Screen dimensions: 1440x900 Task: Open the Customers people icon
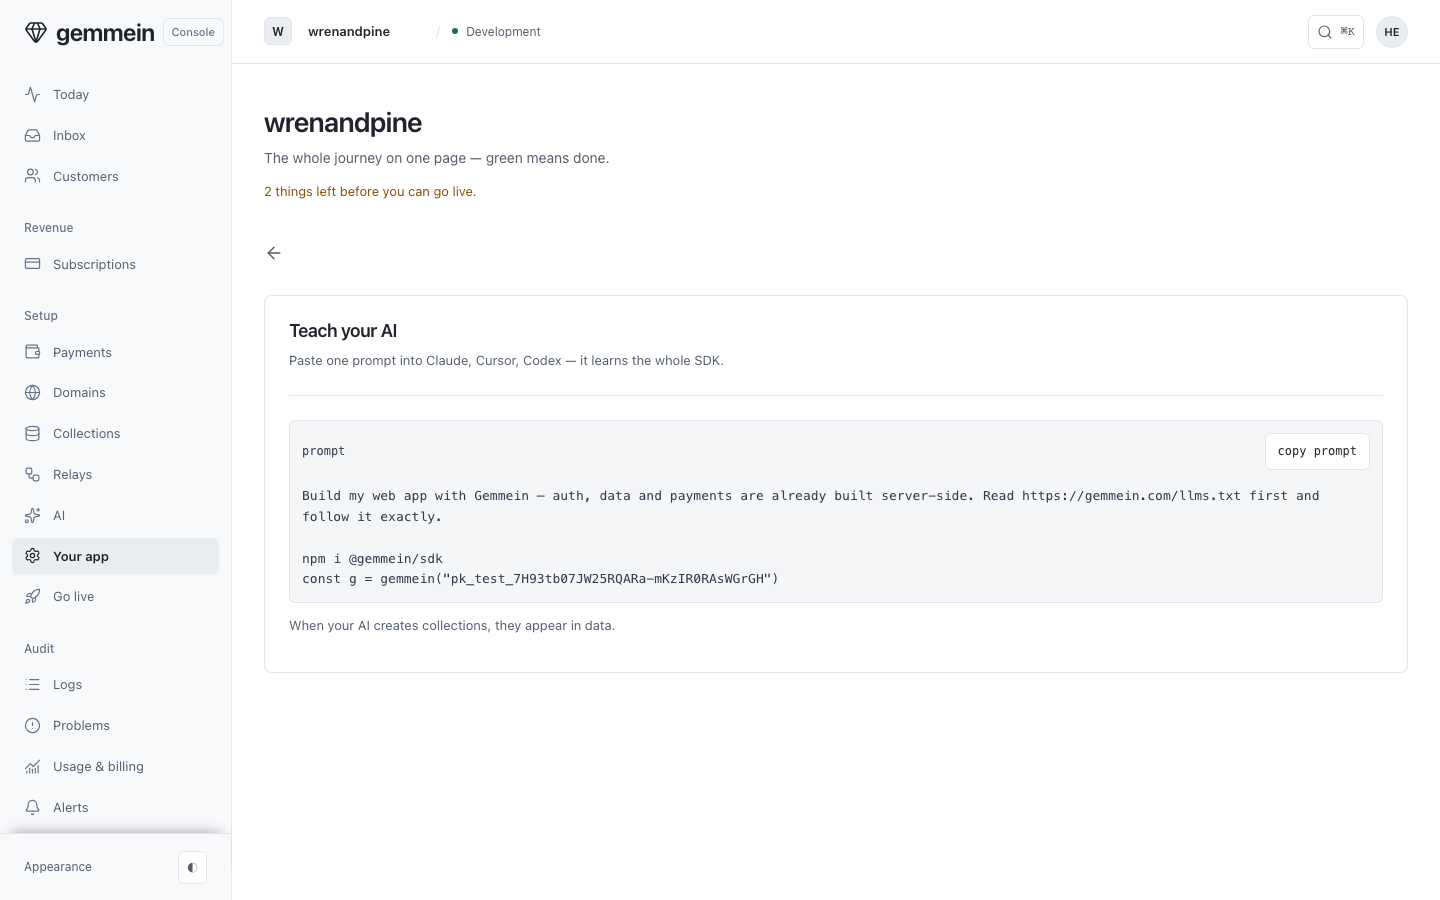[33, 176]
